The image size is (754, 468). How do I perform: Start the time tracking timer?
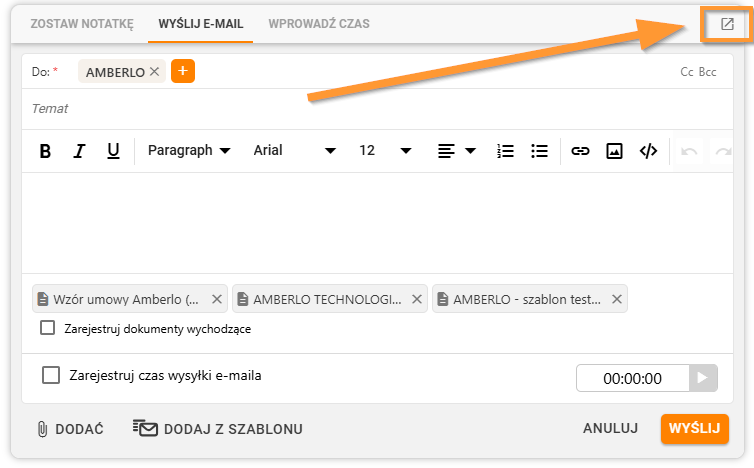click(703, 378)
